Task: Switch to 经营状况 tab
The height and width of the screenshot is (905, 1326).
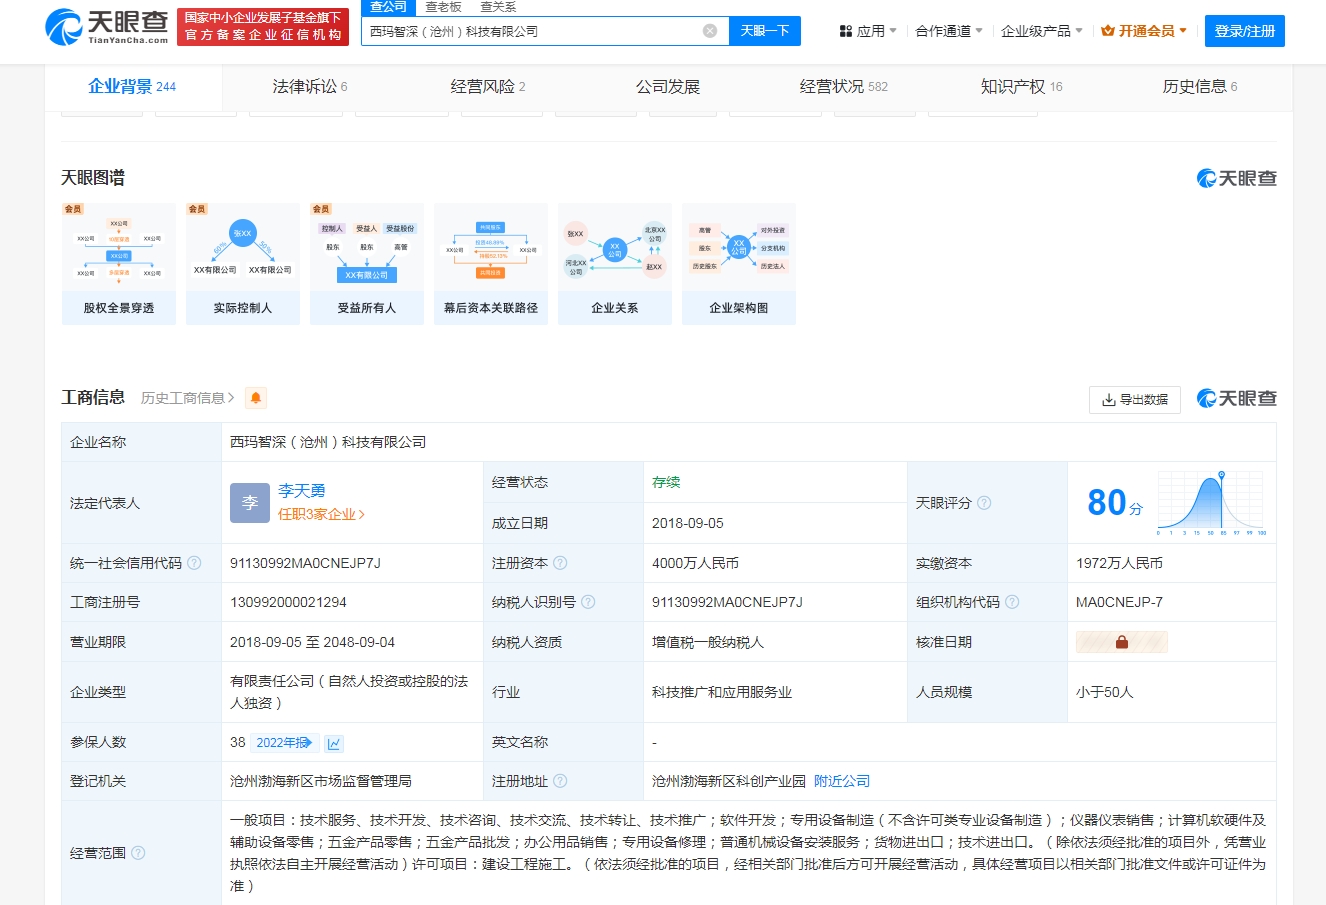Action: pyautogui.click(x=844, y=87)
